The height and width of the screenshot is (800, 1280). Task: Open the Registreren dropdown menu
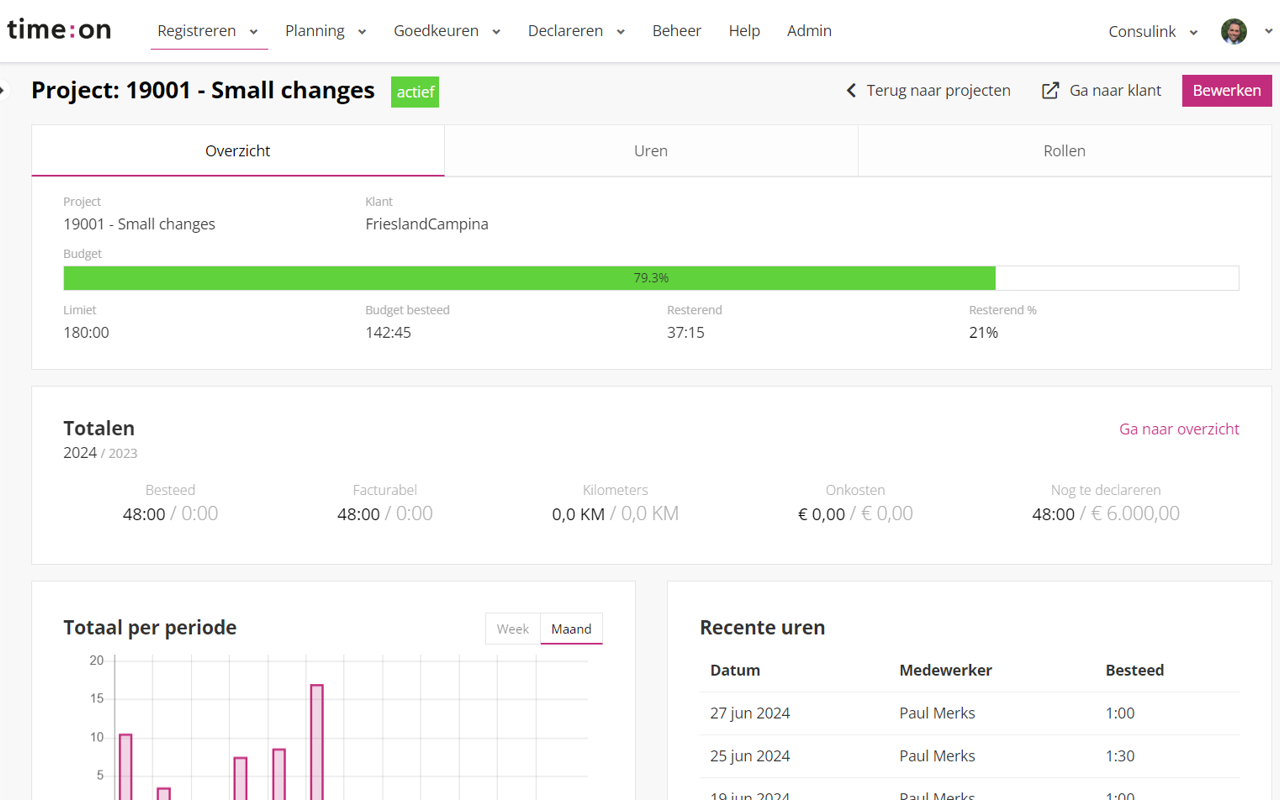point(209,31)
